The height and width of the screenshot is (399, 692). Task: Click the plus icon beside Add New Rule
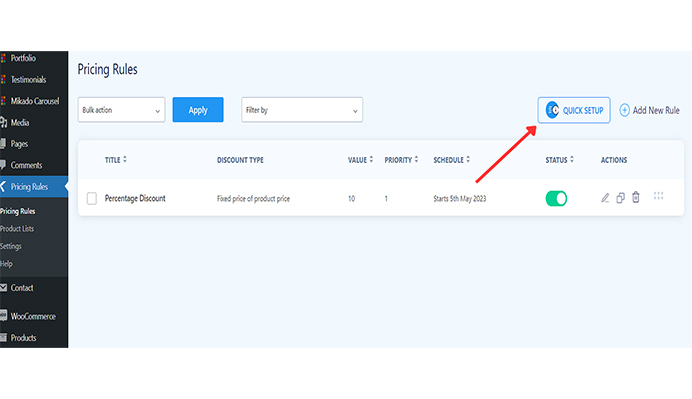coord(624,110)
